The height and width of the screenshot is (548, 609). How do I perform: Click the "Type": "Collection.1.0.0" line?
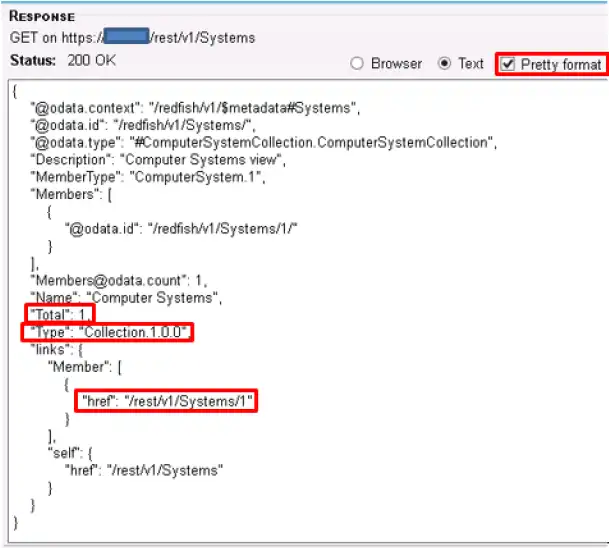109,332
